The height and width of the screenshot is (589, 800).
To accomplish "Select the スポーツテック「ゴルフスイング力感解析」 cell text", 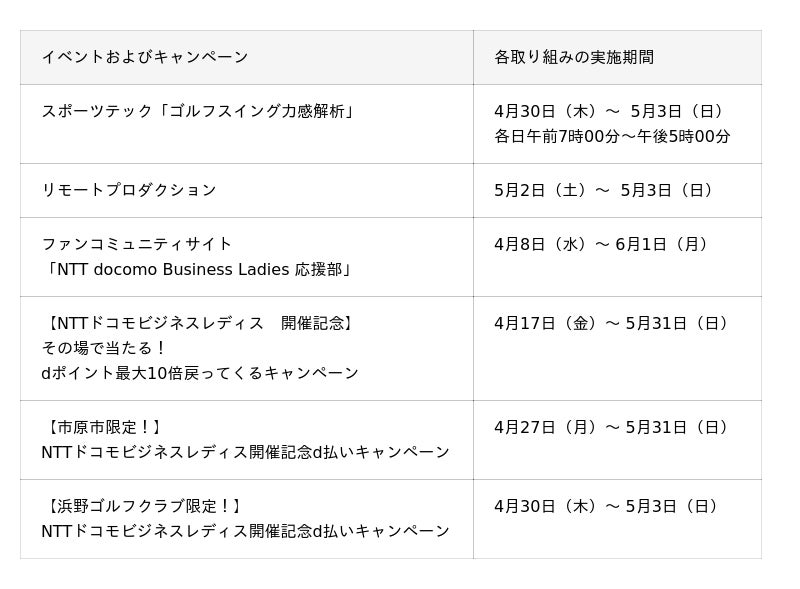I will pyautogui.click(x=198, y=111).
